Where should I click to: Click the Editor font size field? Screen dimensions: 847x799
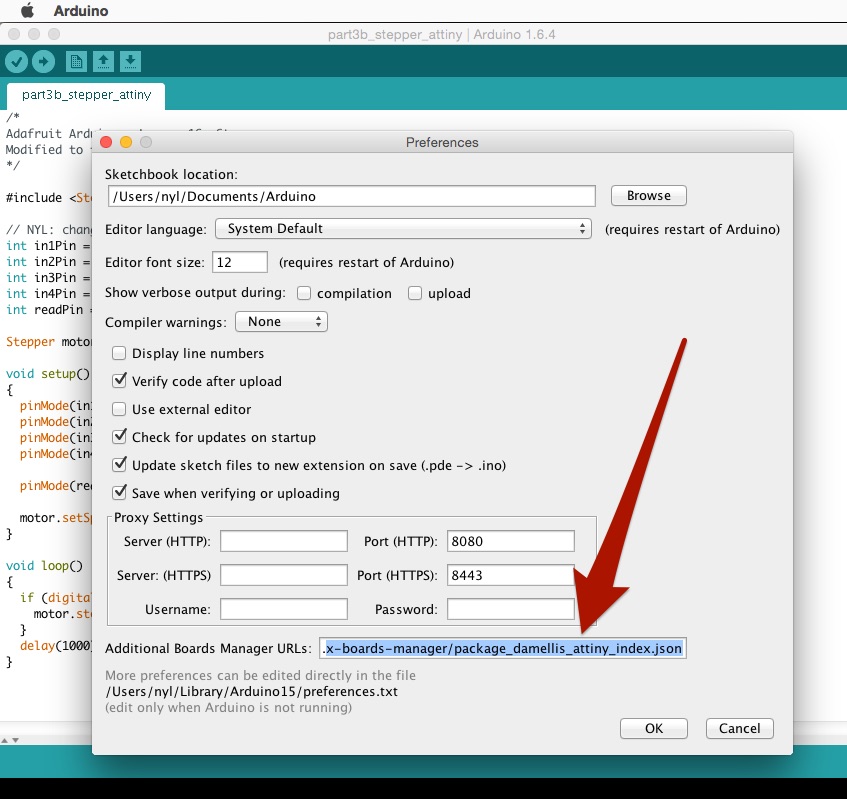240,262
